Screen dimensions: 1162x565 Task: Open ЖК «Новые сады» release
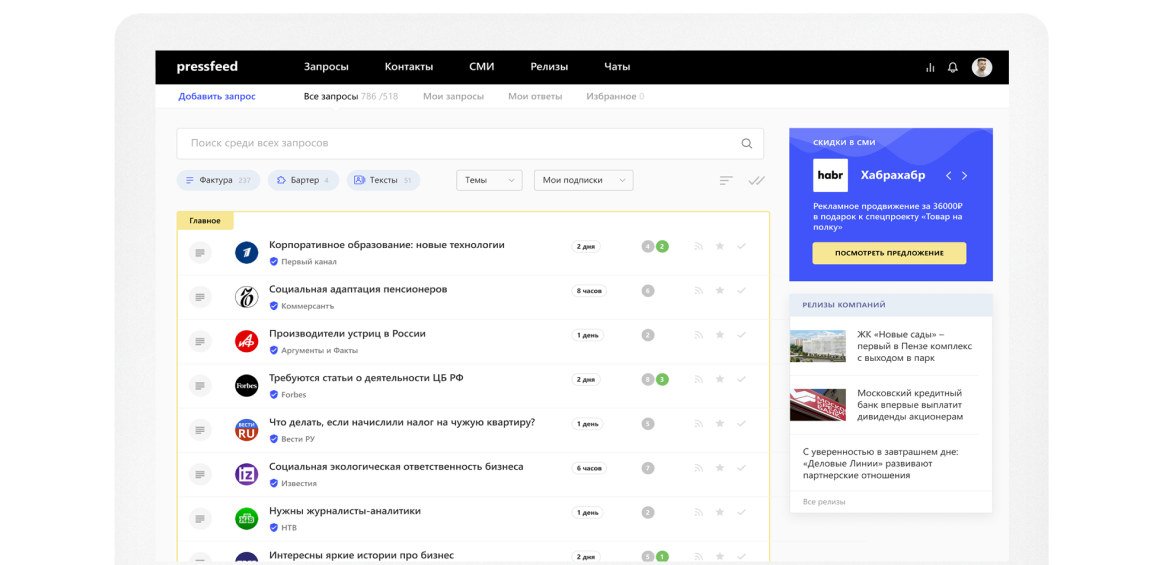[914, 346]
